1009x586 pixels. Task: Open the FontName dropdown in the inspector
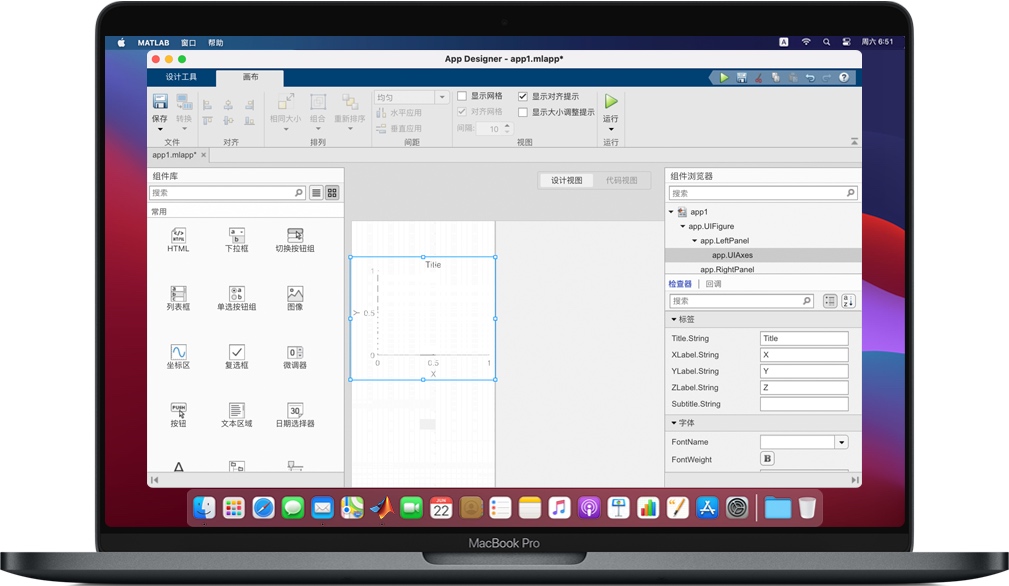click(x=841, y=441)
